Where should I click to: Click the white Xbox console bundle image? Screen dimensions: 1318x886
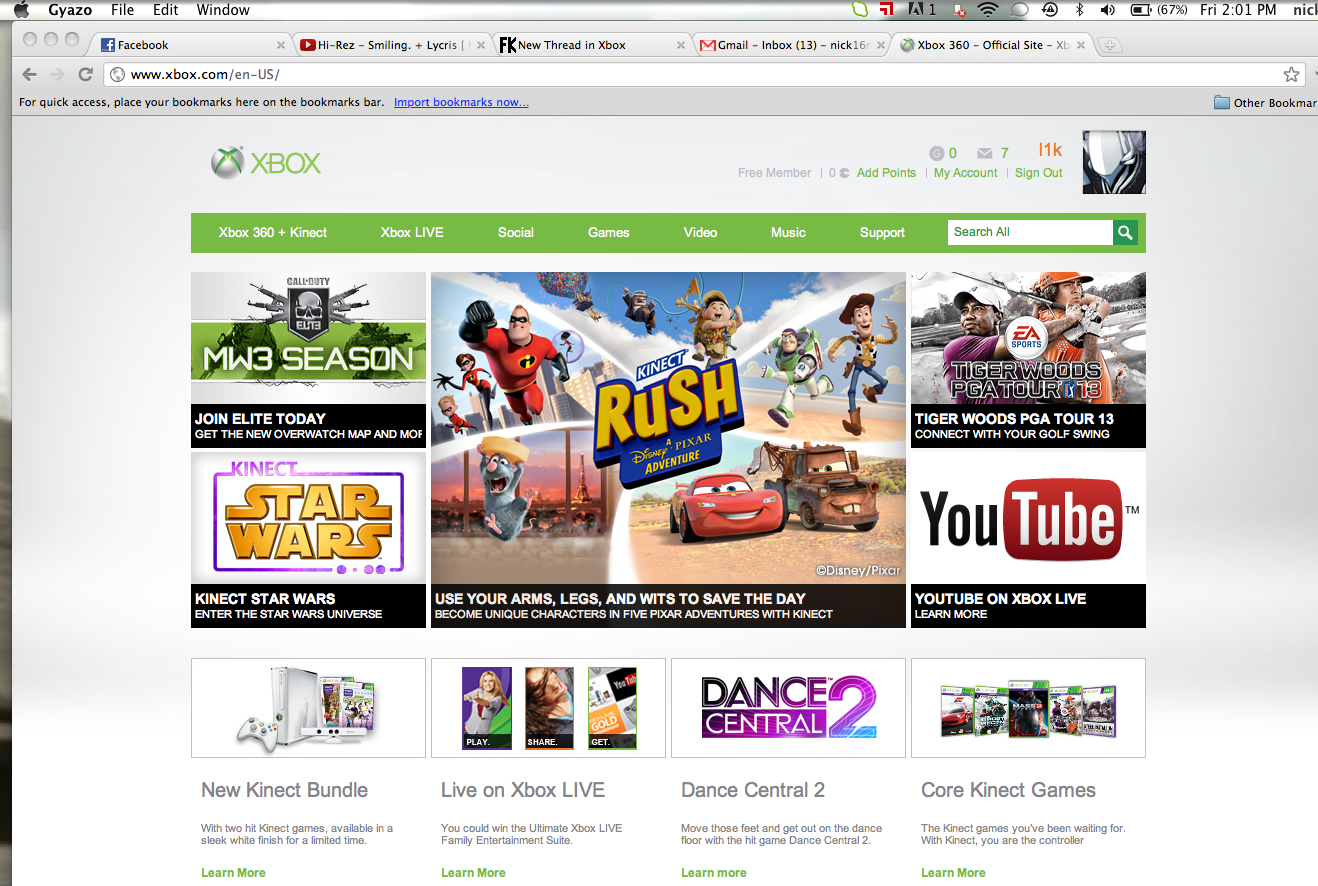pyautogui.click(x=308, y=708)
